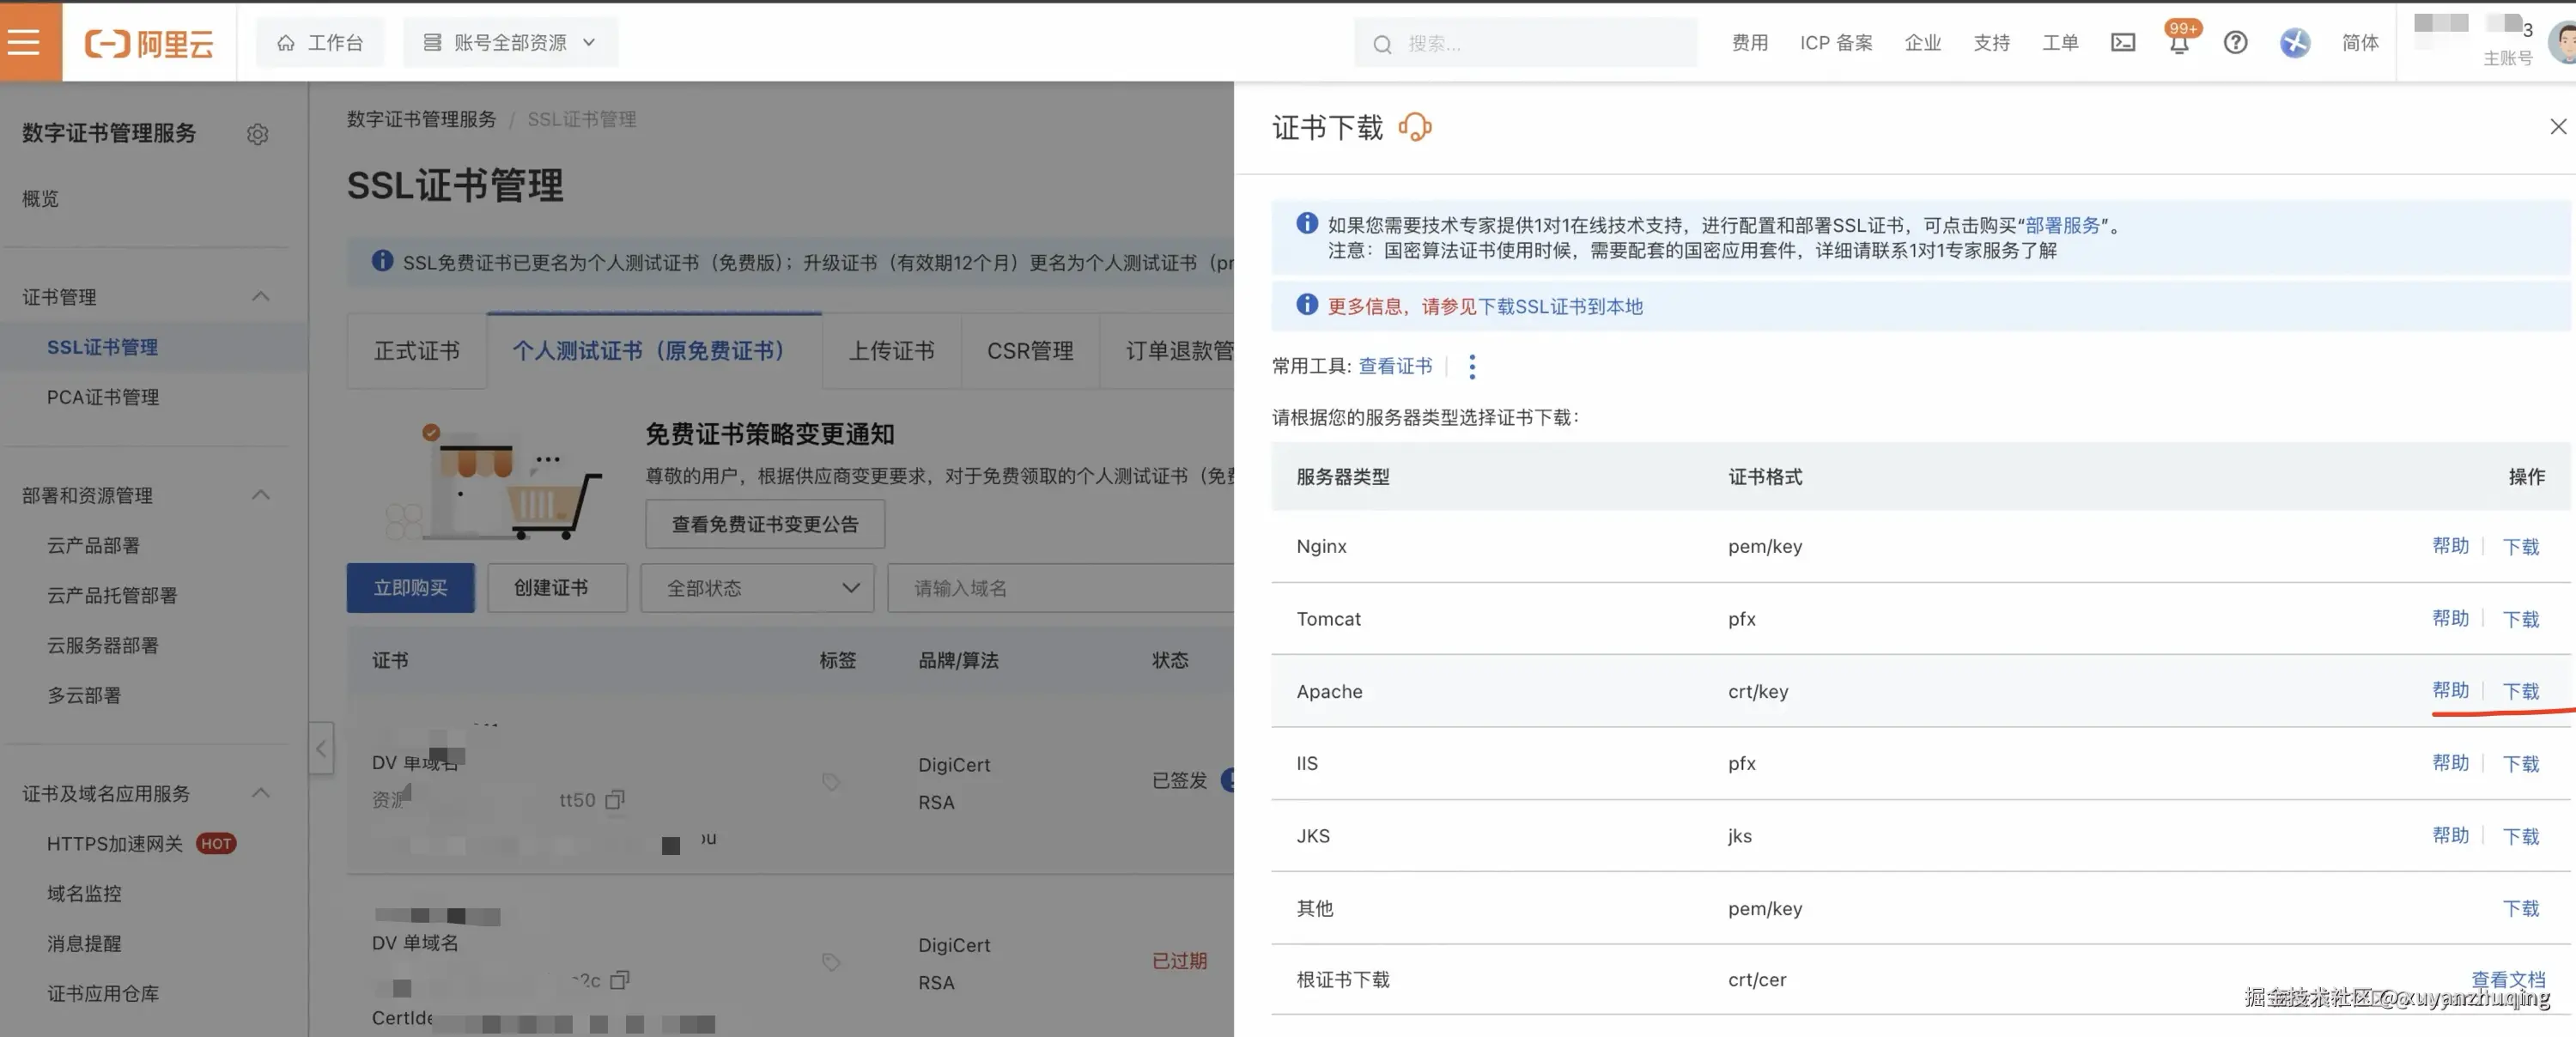Collapse the left sidebar with the arrow handle

(x=320, y=748)
